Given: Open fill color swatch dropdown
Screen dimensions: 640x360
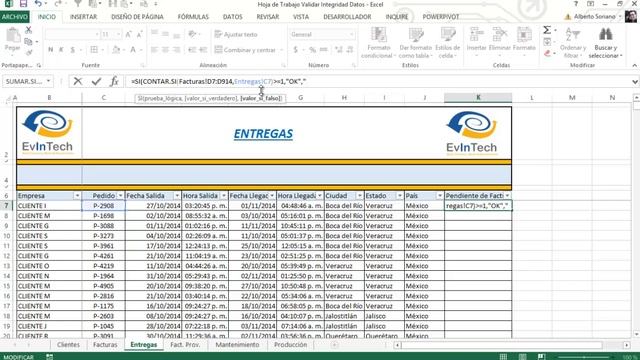Looking at the screenshot, I should pyautogui.click(x=124, y=50).
